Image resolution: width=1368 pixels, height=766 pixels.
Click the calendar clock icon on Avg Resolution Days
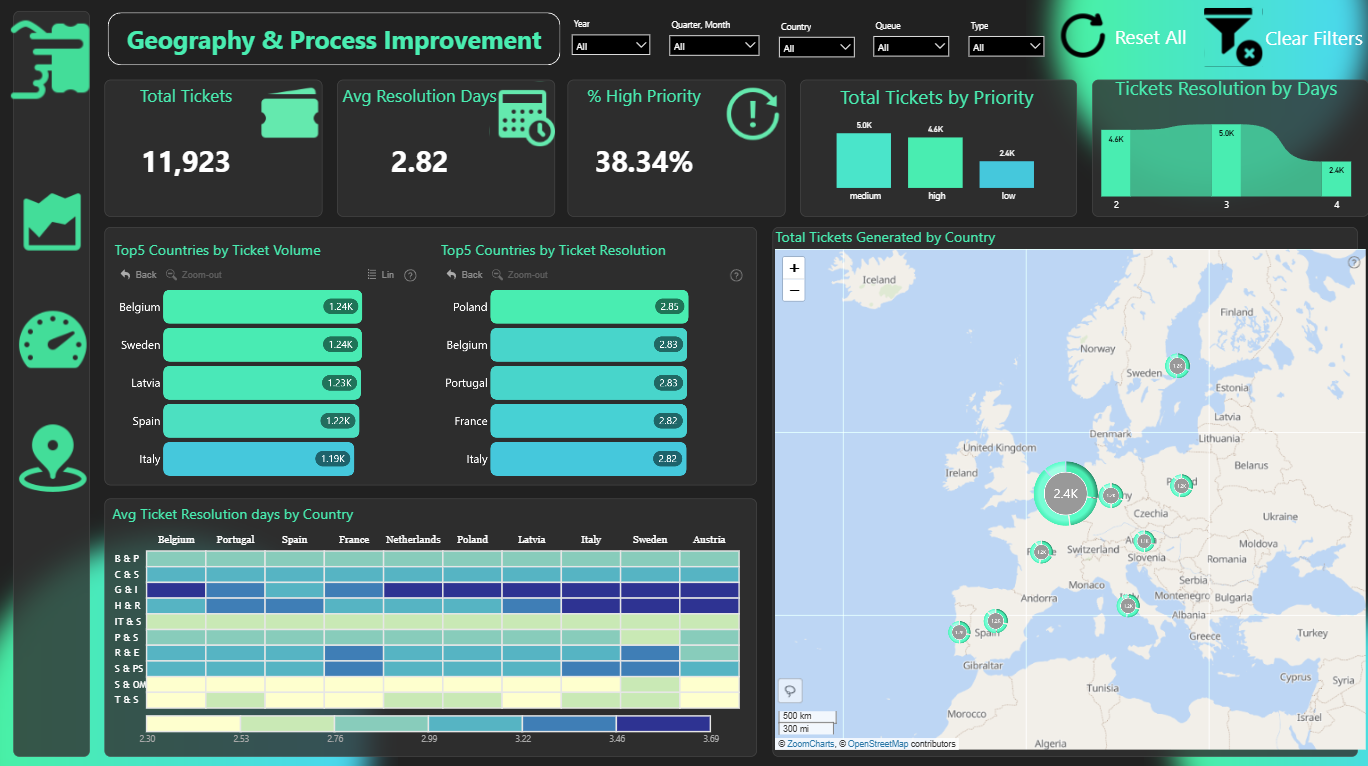[526, 118]
